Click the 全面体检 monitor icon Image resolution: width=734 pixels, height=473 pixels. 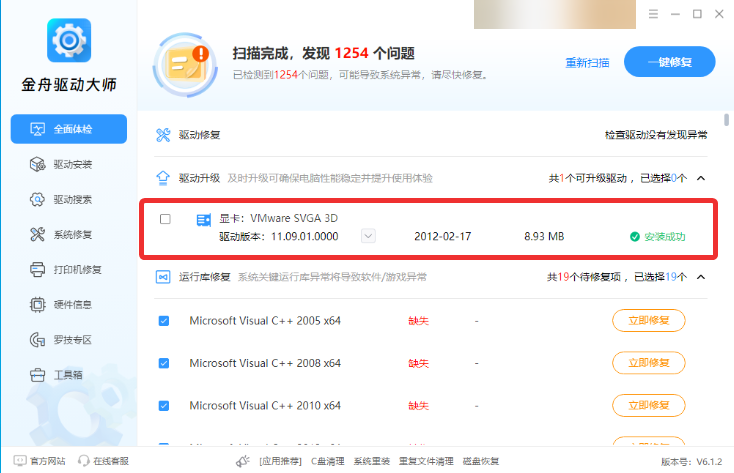(x=37, y=129)
